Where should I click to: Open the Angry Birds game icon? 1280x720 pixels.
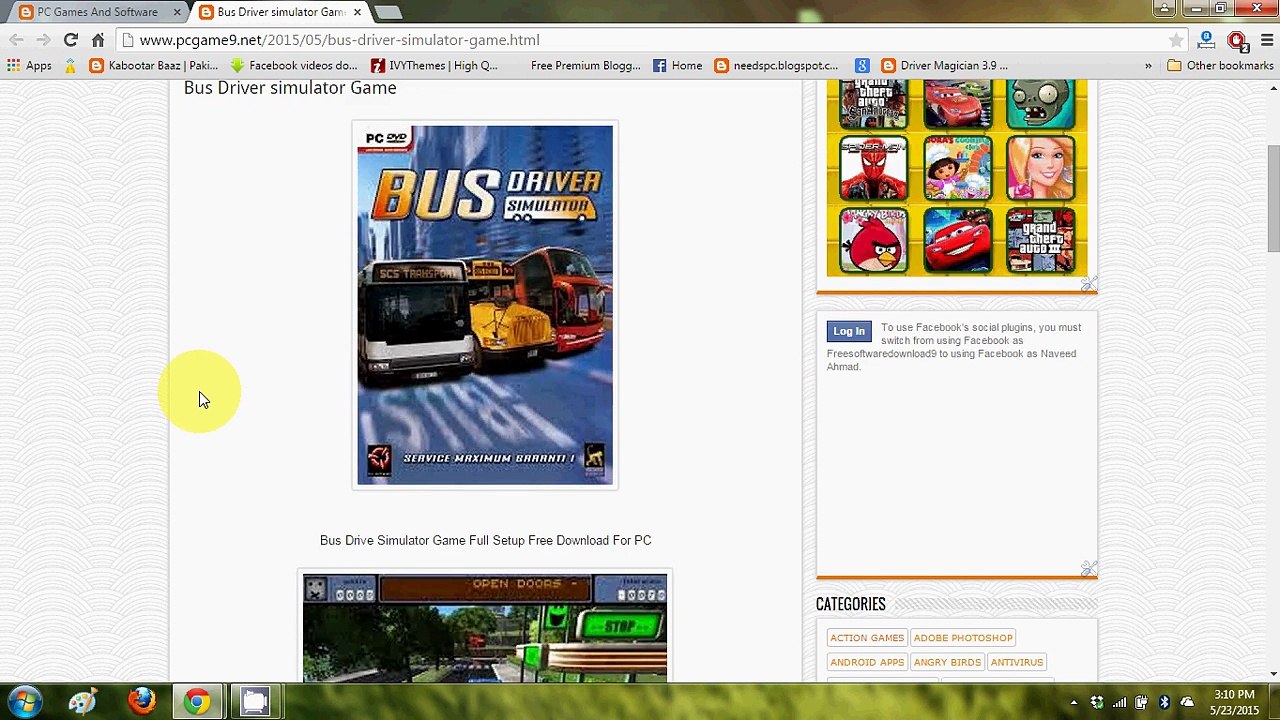tap(873, 240)
